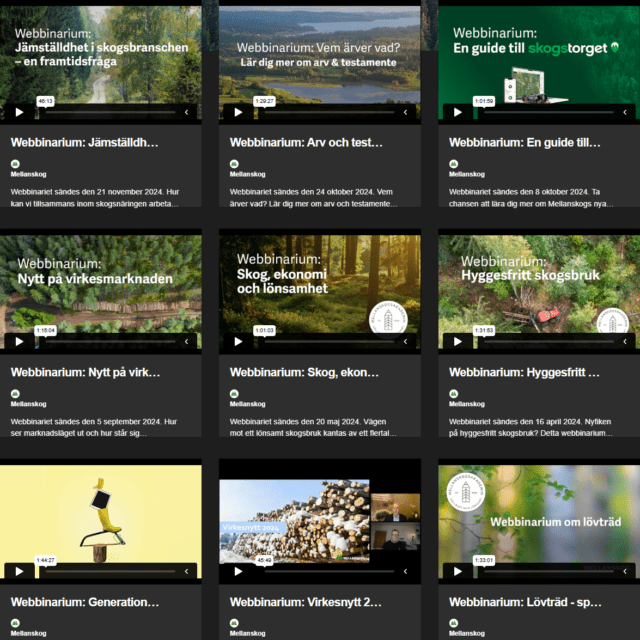The height and width of the screenshot is (640, 640).
Task: Expand player controls chevron on skogstorget video
Action: pos(625,112)
